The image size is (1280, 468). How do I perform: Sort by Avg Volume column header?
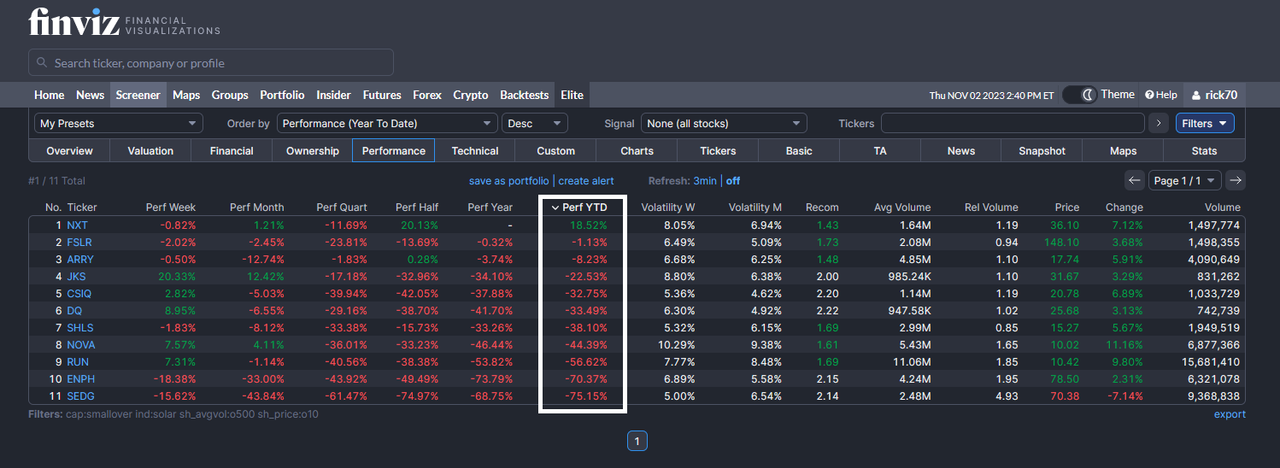[x=904, y=207]
